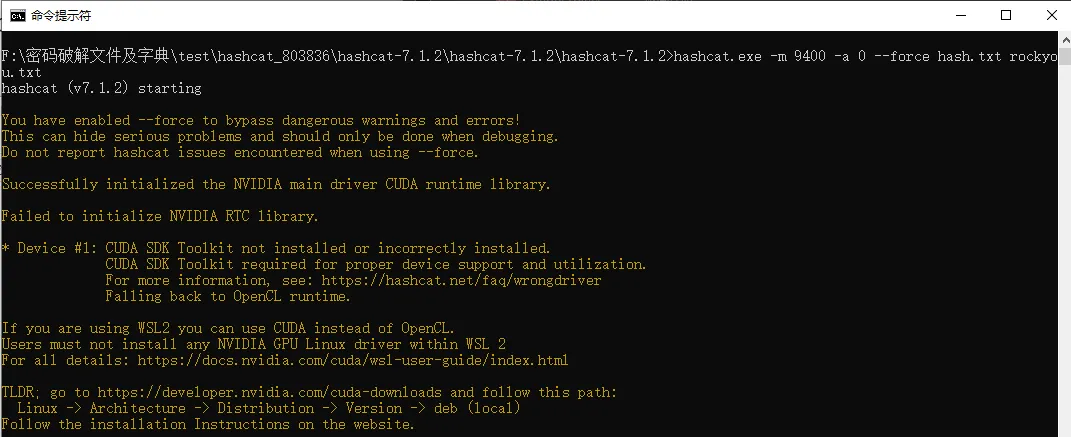Click the vertical scrollbar thumb
This screenshot has height=437, width=1071.
click(1065, 55)
